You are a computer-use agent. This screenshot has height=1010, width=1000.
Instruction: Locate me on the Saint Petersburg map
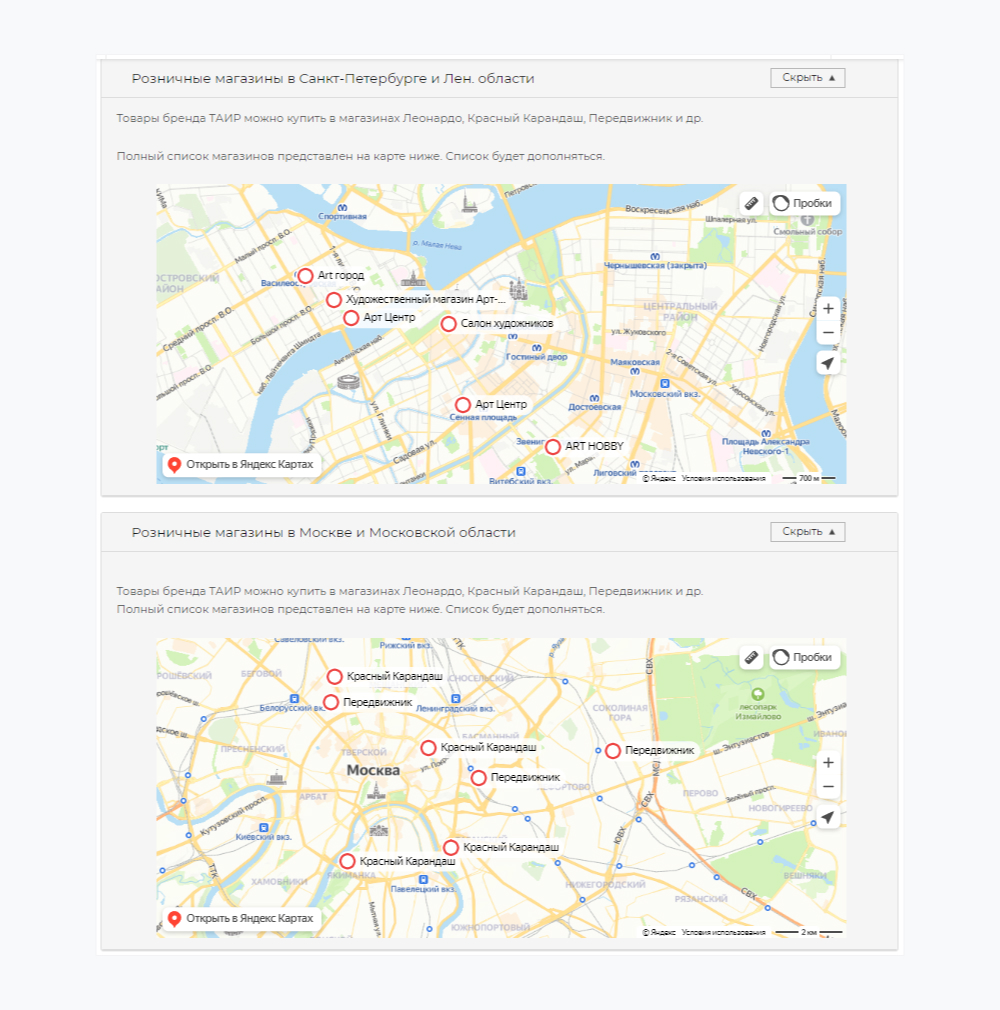827,363
